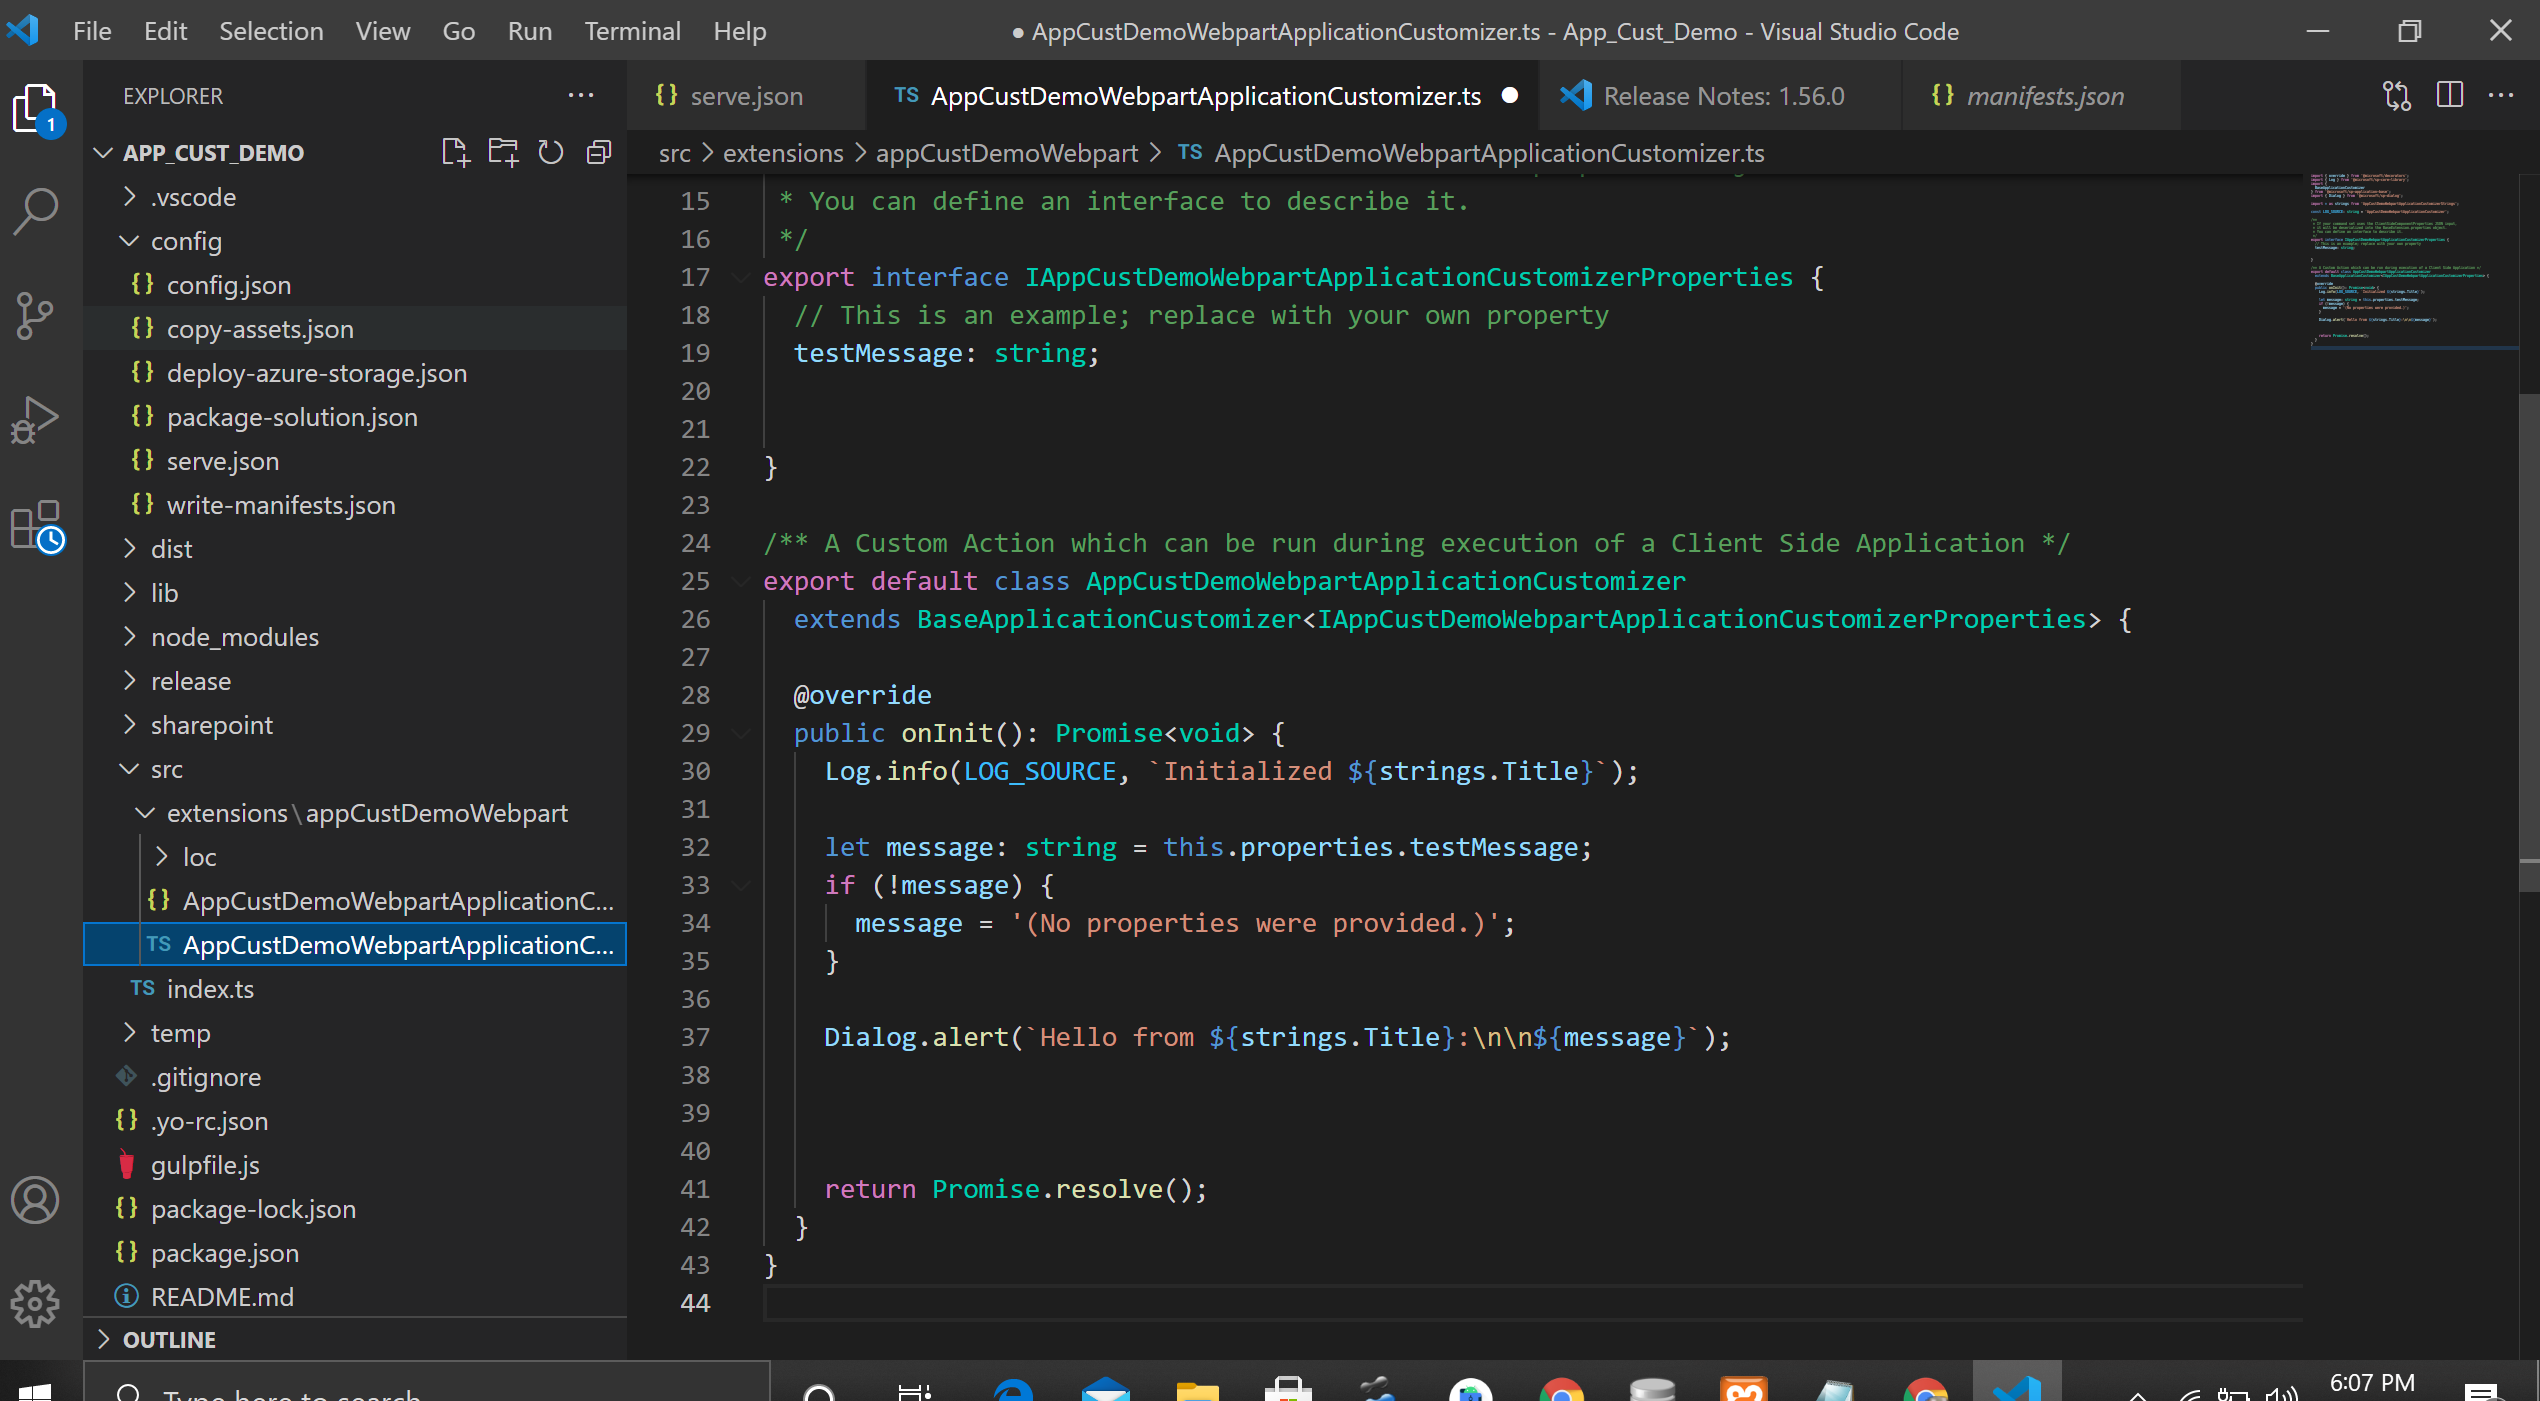Image resolution: width=2540 pixels, height=1401 pixels.
Task: Open the Extensions view icon
Action: pos(36,526)
